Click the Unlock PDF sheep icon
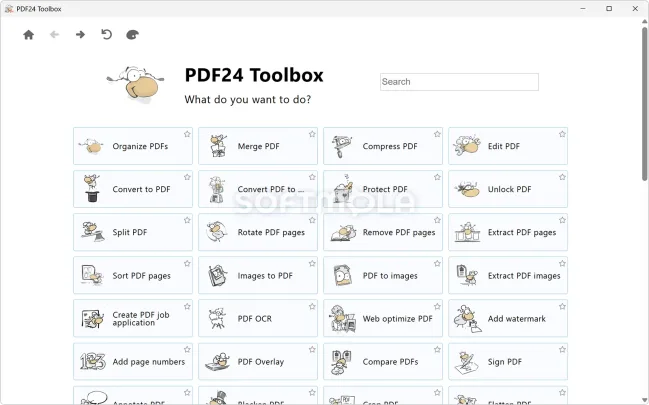The image size is (649, 405). click(466, 189)
